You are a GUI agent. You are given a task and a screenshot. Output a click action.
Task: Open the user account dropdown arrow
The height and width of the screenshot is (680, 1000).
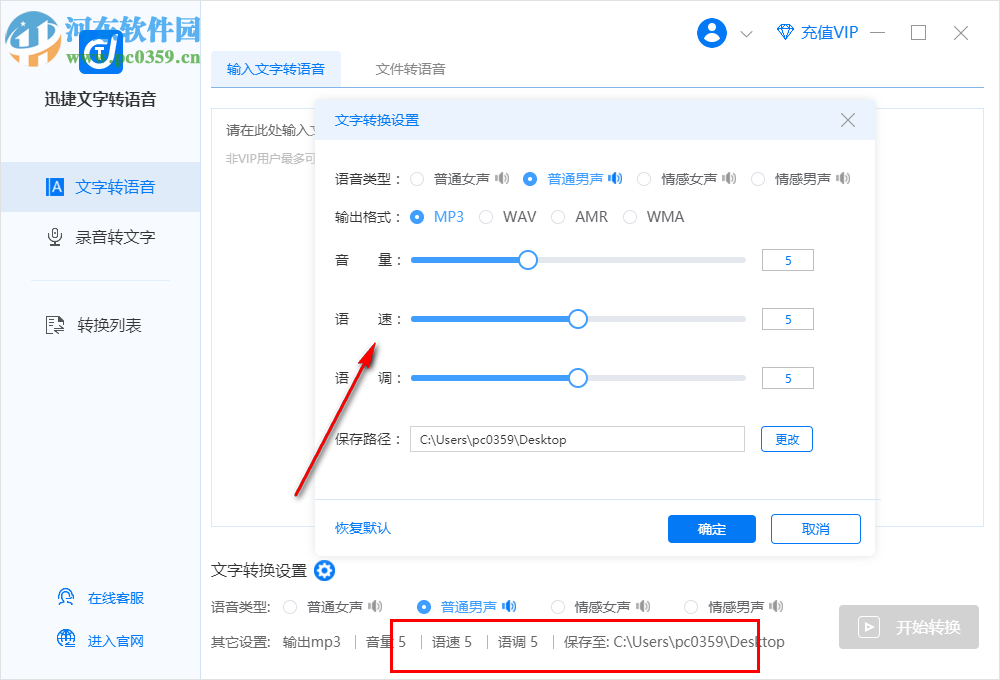(x=746, y=32)
